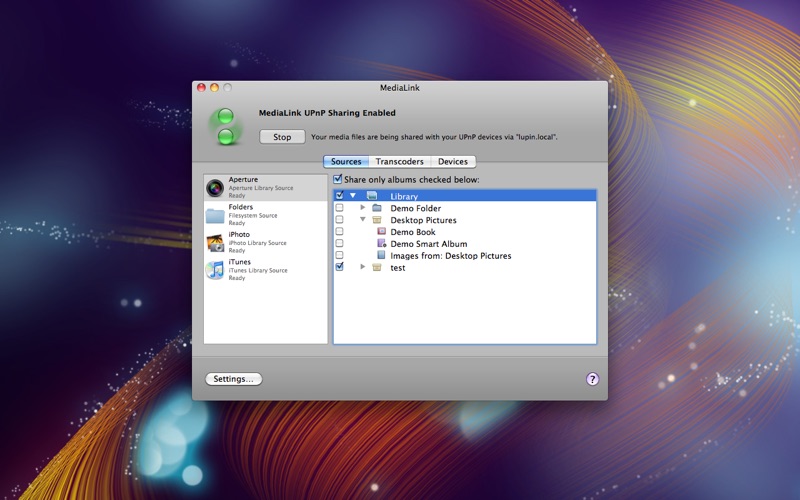Uncheck the test album checkbox

coord(340,267)
